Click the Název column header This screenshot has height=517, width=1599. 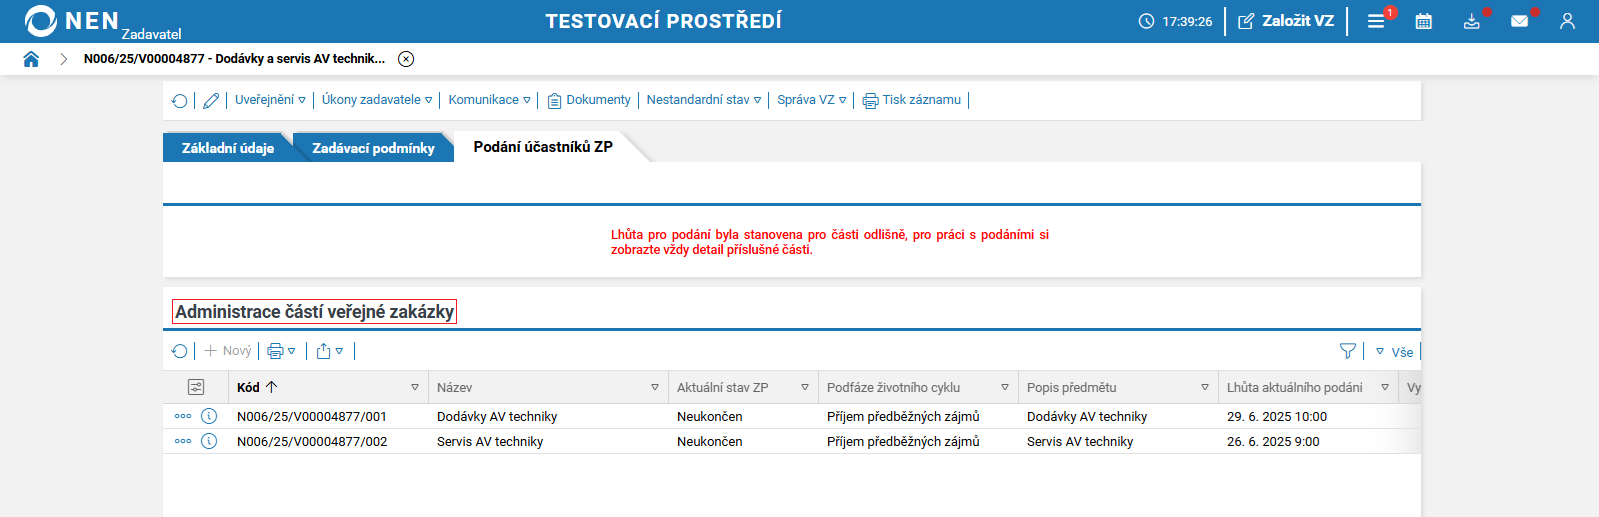pos(454,387)
